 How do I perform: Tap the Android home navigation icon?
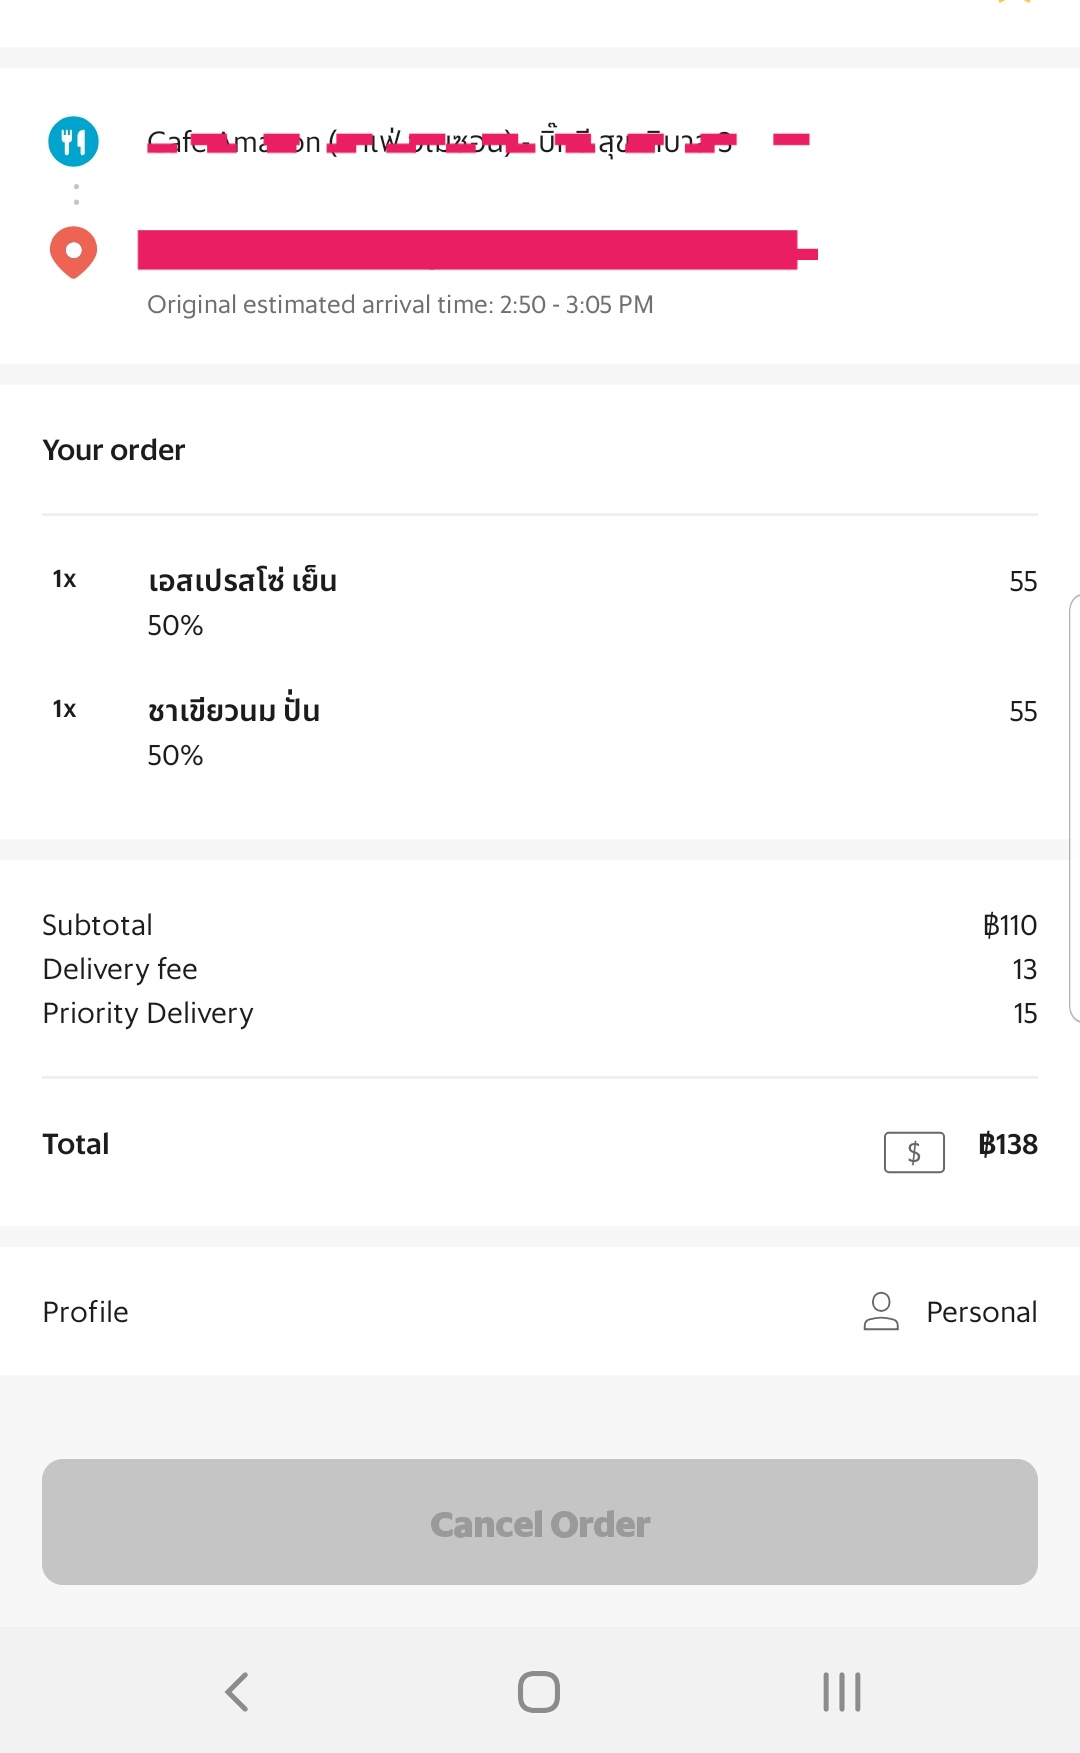[x=539, y=1692]
